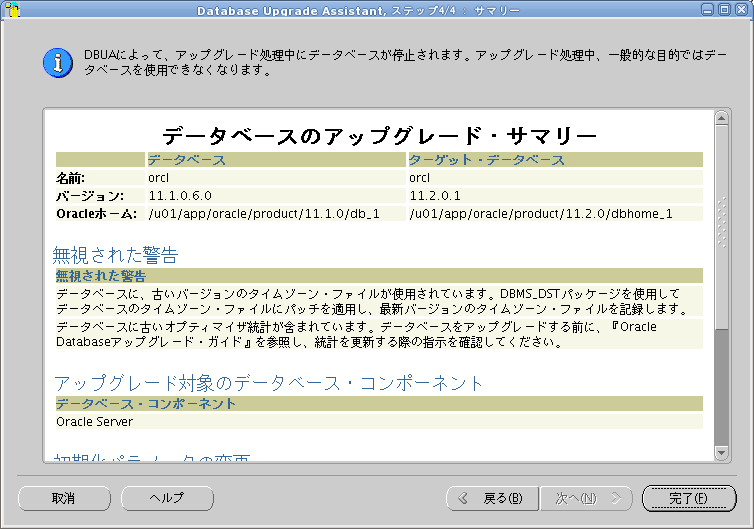Select the source version 11.1.0.6.0

point(180,196)
